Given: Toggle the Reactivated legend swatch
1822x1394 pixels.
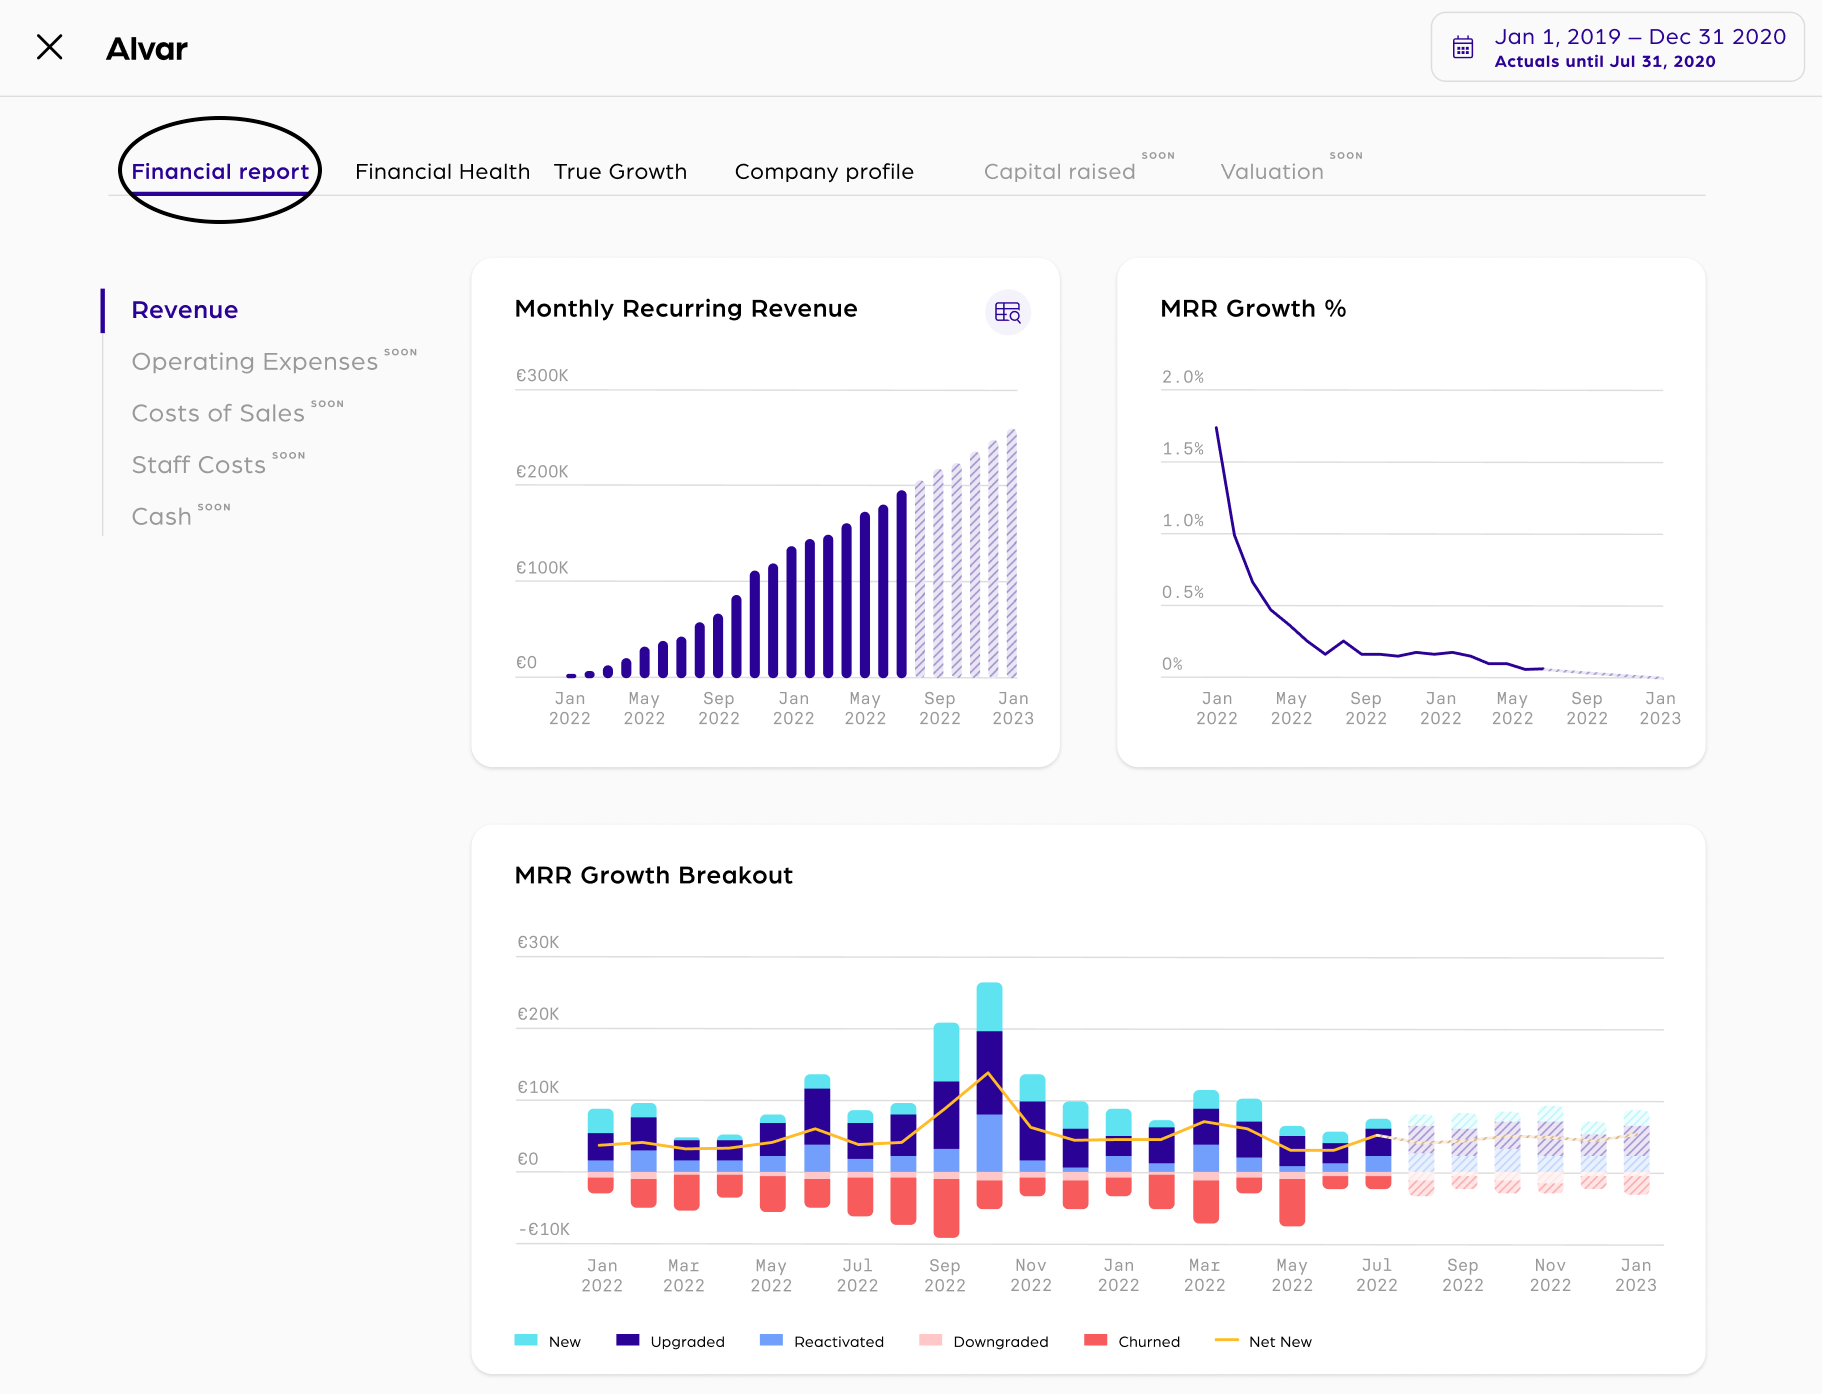Looking at the screenshot, I should coord(771,1340).
